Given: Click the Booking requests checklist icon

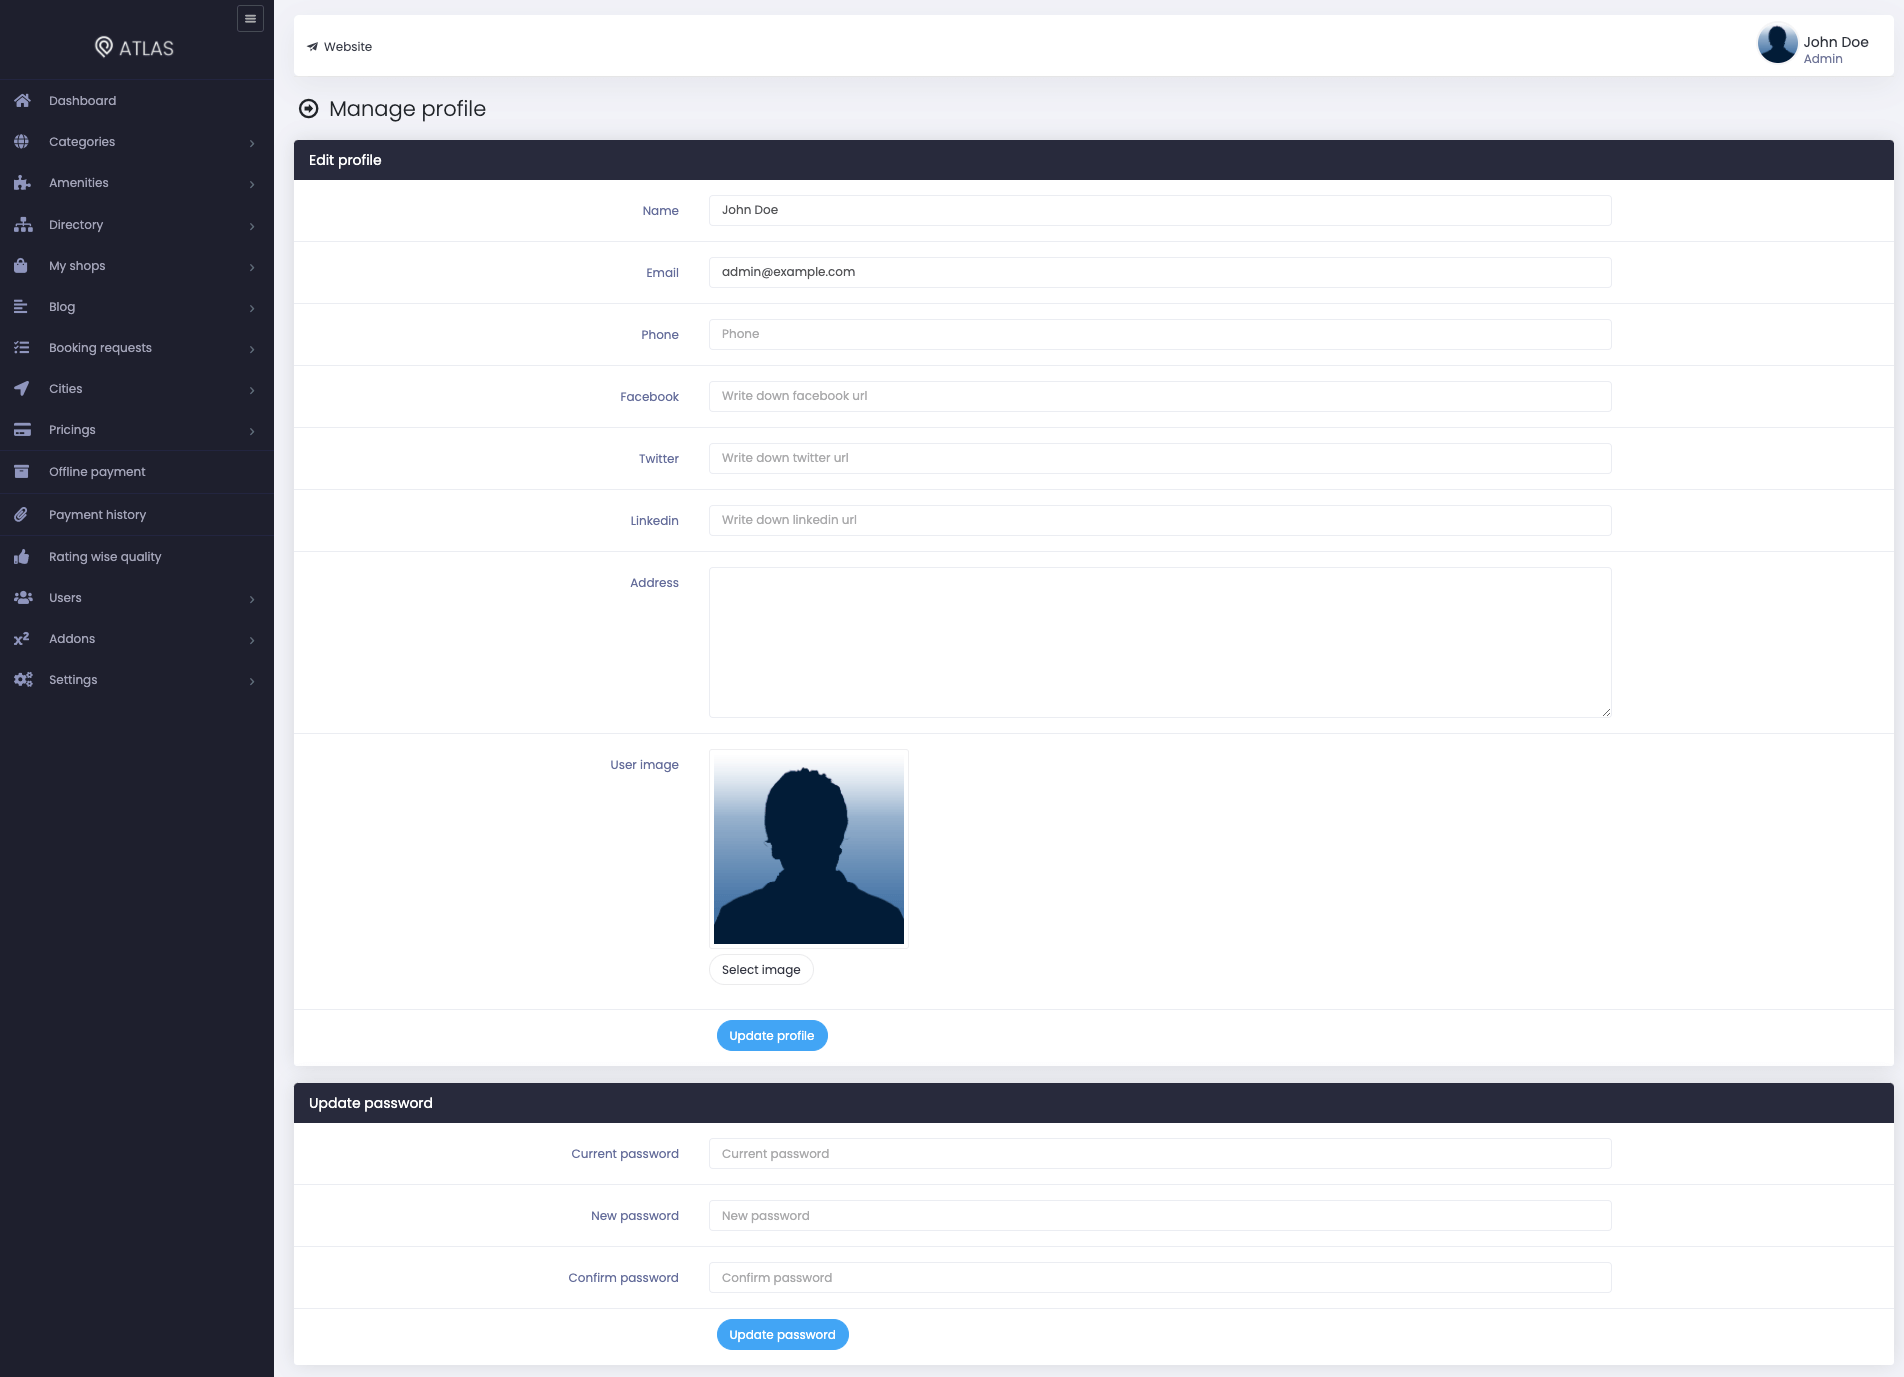Looking at the screenshot, I should click(22, 348).
